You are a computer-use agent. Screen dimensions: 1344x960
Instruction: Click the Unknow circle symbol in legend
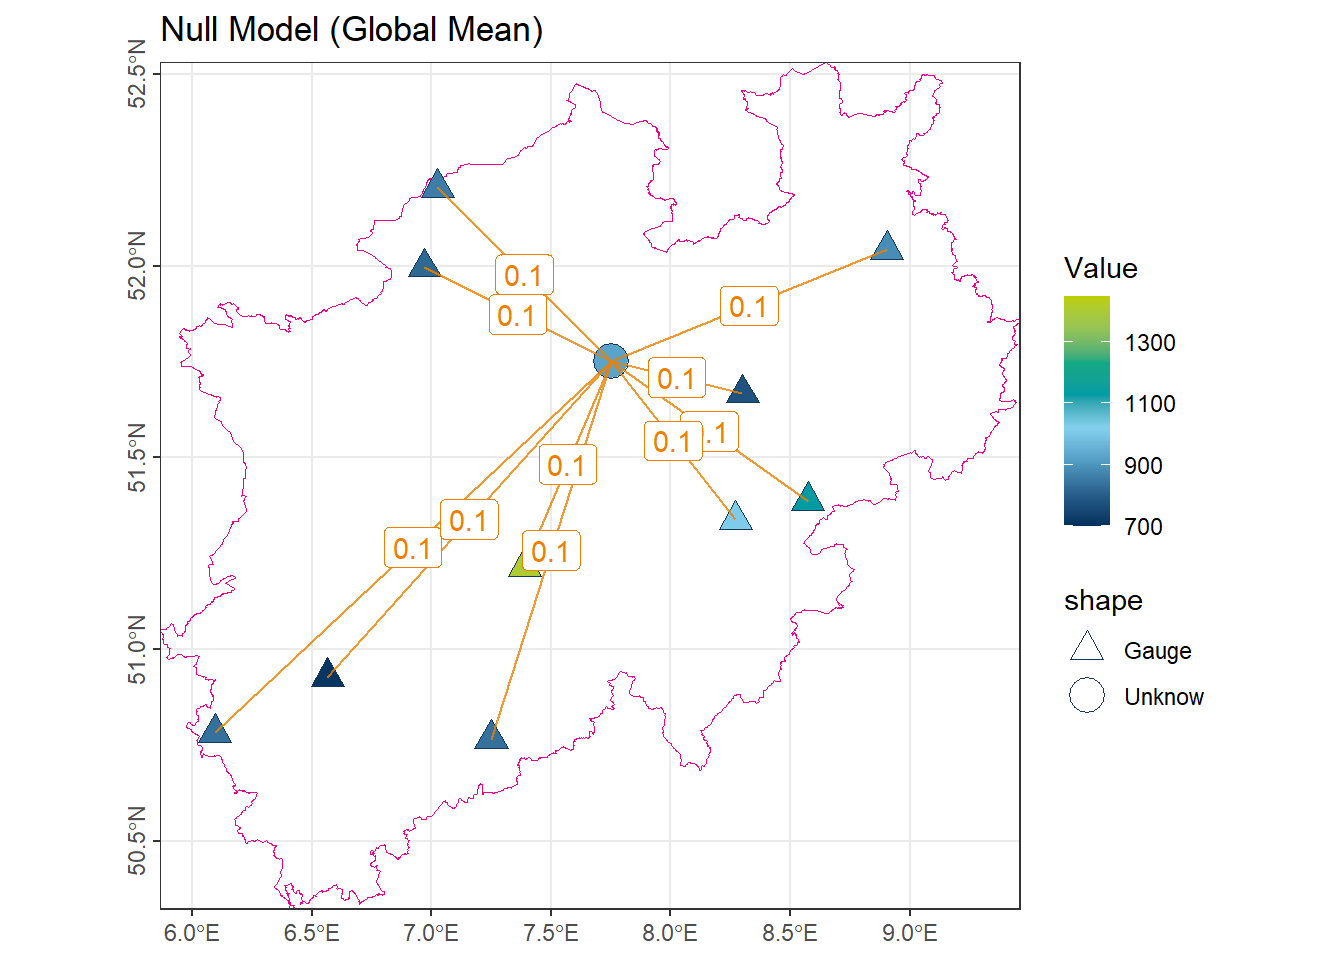click(x=1087, y=695)
